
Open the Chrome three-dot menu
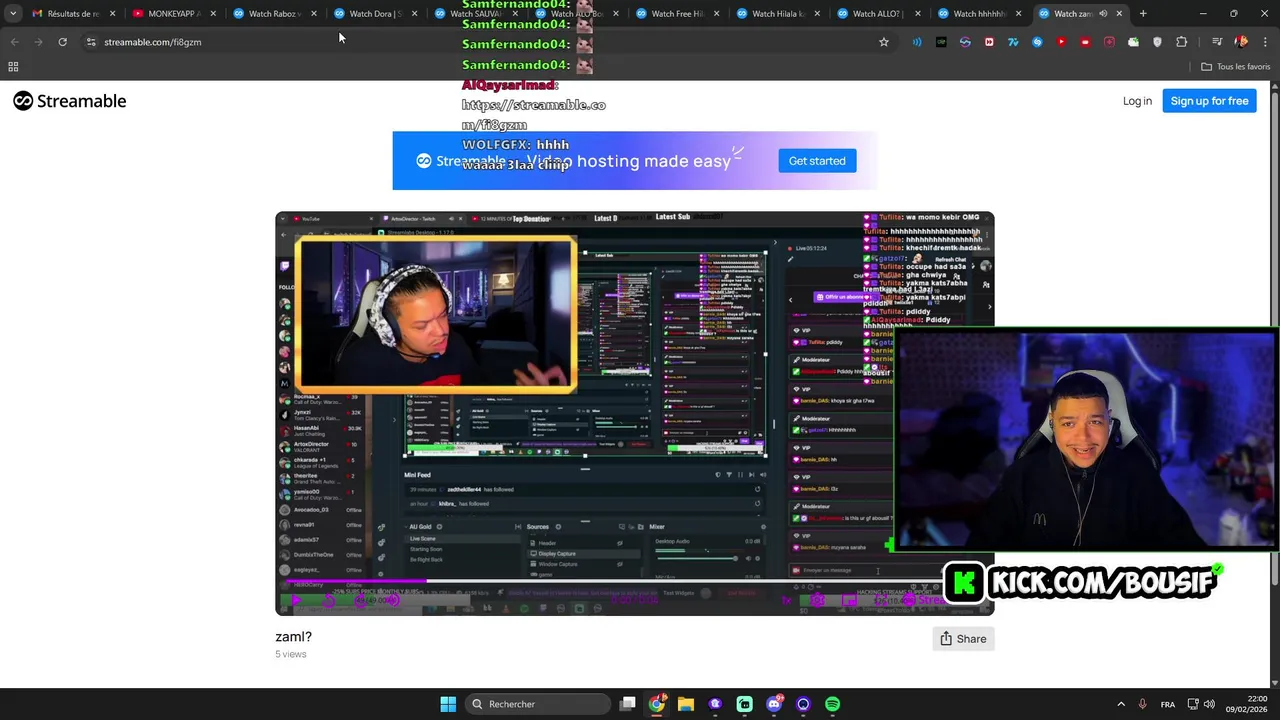(x=1265, y=42)
